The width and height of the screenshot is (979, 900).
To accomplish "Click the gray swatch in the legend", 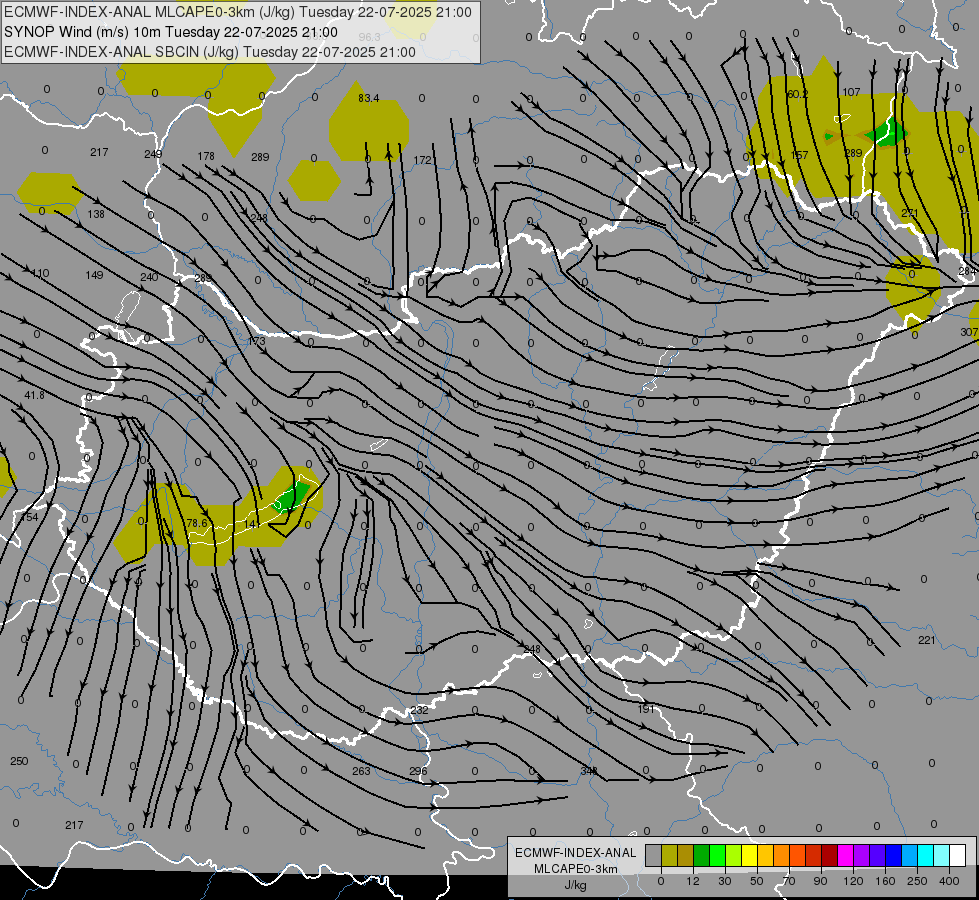I will click(653, 855).
